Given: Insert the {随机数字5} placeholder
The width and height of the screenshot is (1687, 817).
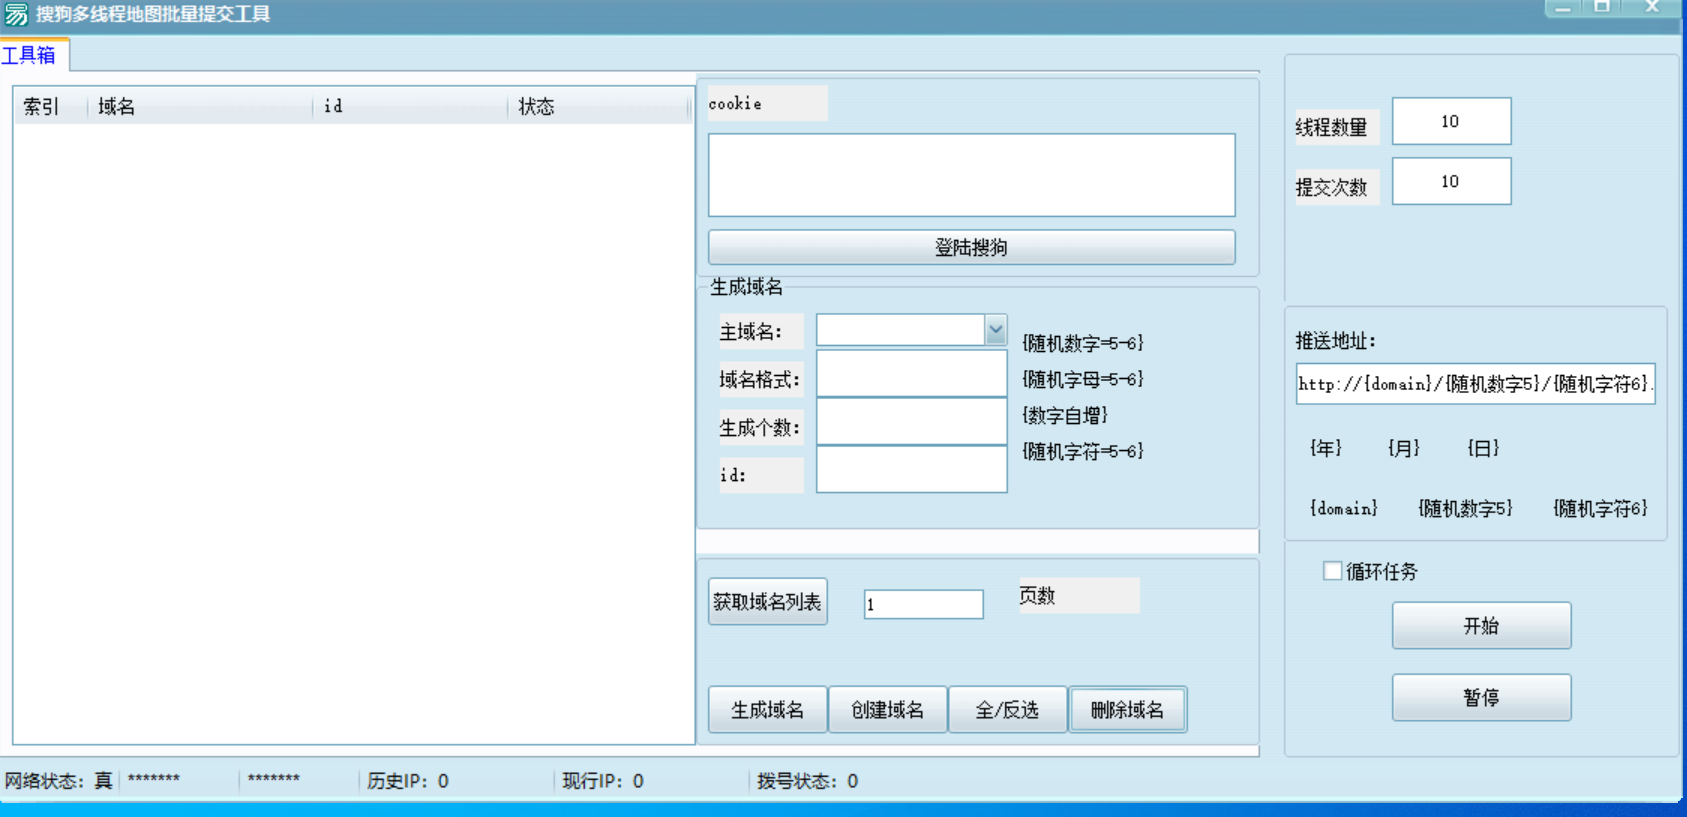Looking at the screenshot, I should coord(1465,508).
